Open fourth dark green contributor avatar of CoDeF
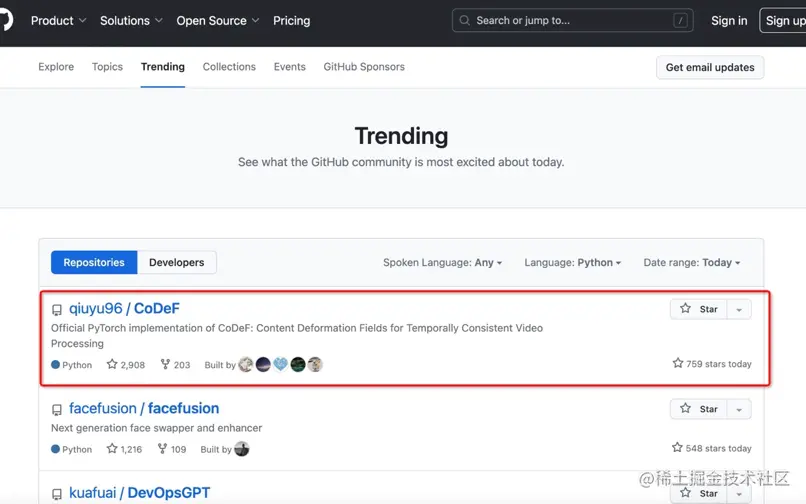 298,365
